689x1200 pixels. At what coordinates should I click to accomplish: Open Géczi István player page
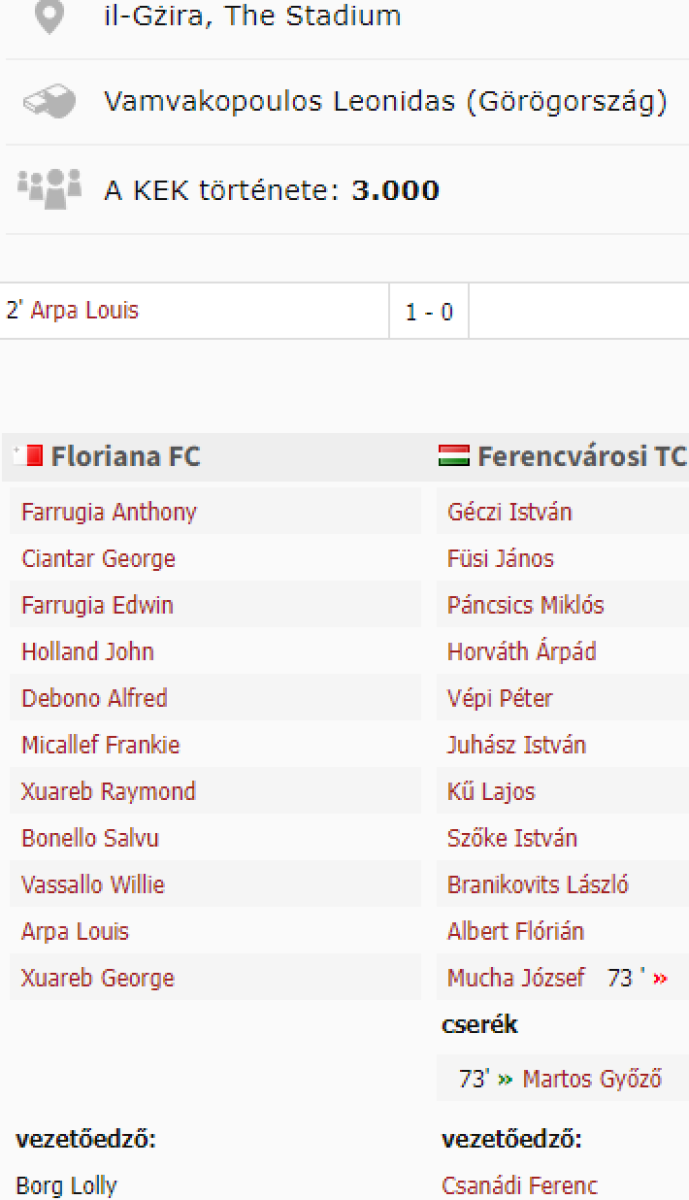click(510, 512)
